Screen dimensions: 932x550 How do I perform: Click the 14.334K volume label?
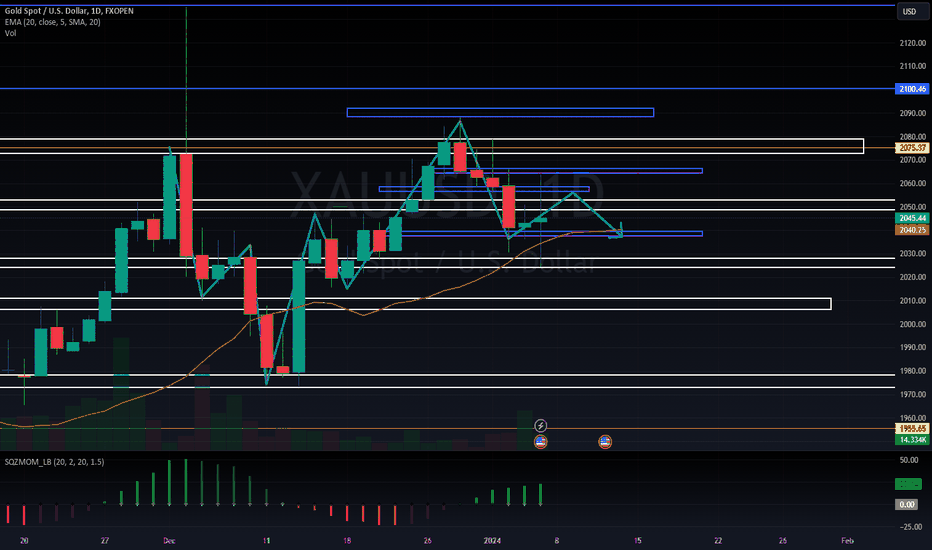pyautogui.click(x=912, y=440)
